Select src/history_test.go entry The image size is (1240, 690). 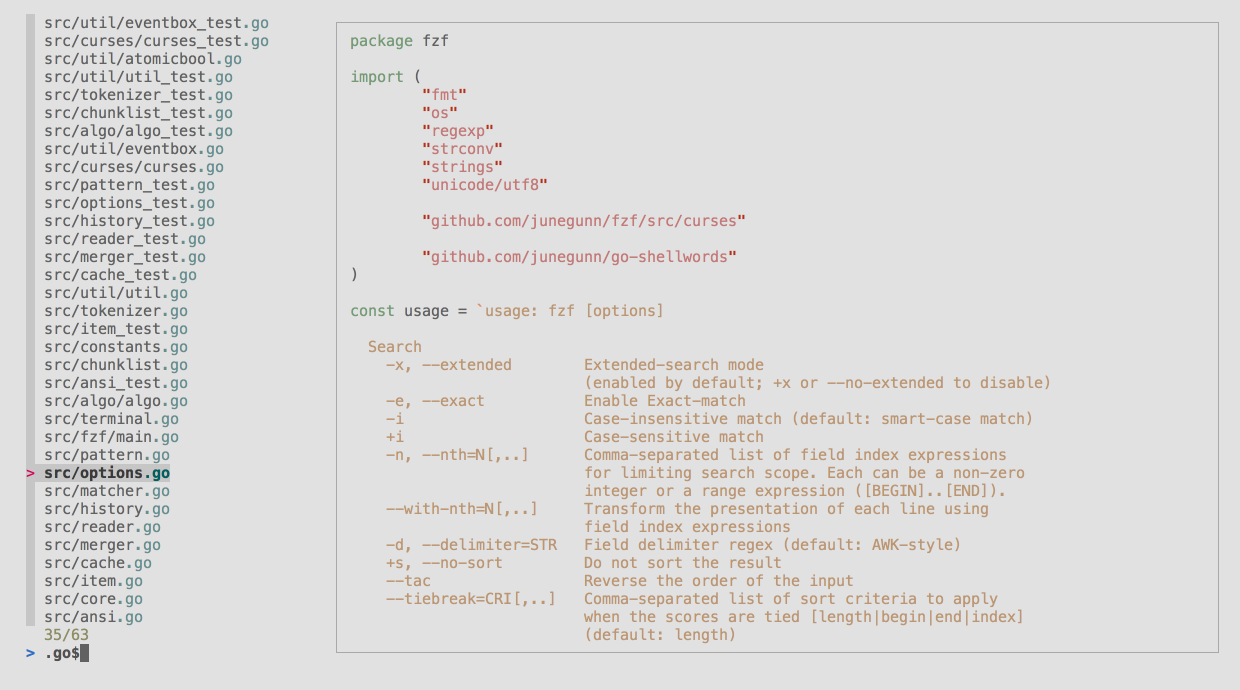click(129, 221)
